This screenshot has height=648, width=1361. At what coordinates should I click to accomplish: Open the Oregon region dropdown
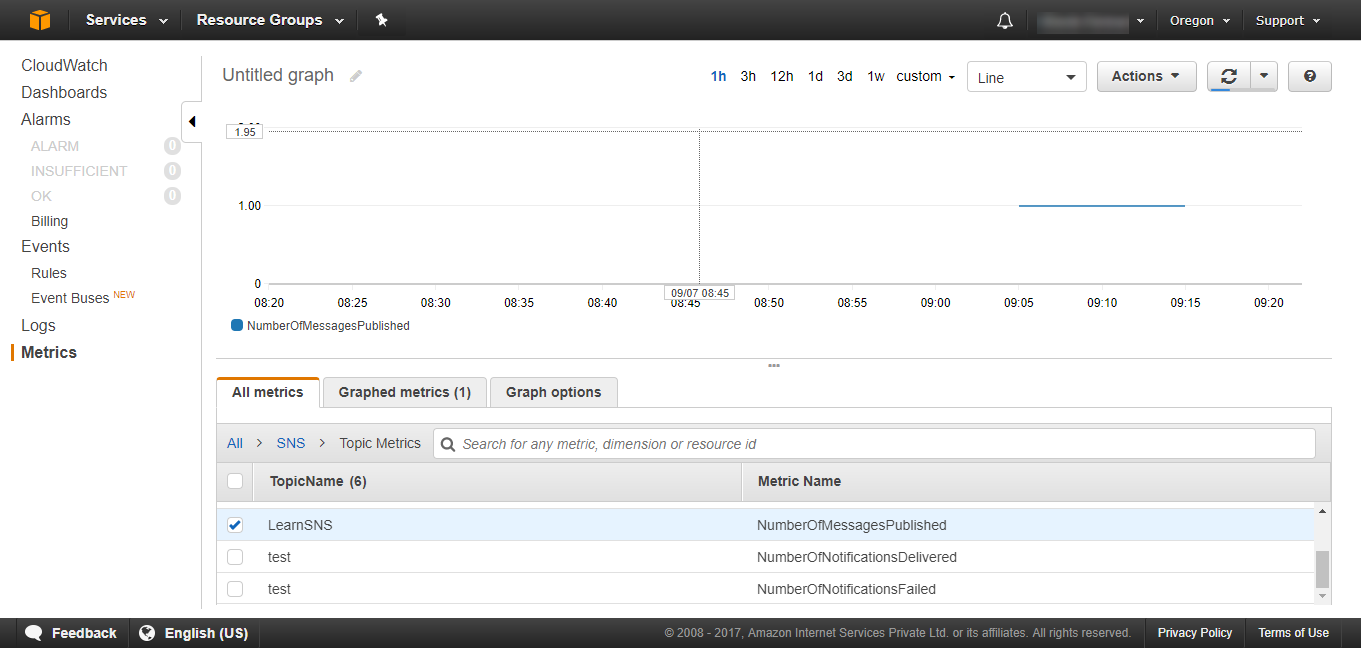coord(1199,20)
